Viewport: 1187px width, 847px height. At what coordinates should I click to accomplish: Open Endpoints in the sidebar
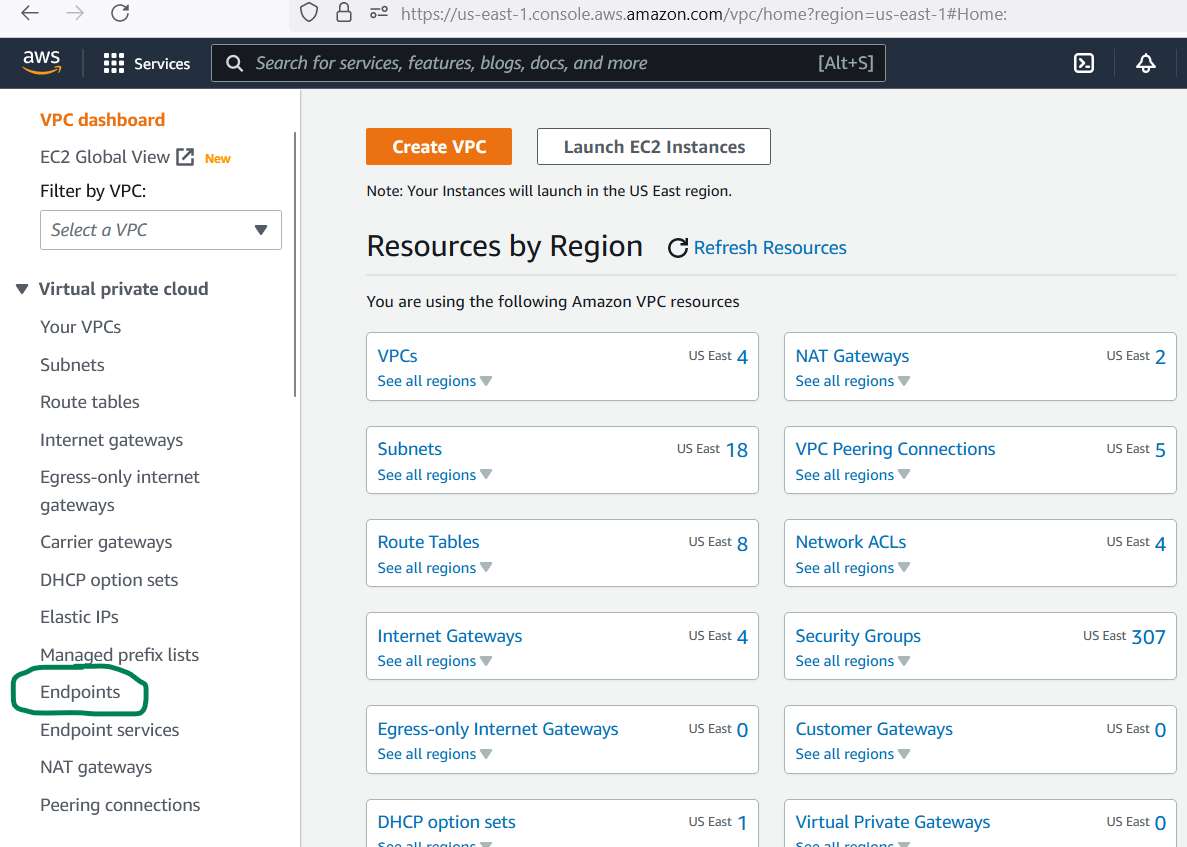click(x=79, y=692)
